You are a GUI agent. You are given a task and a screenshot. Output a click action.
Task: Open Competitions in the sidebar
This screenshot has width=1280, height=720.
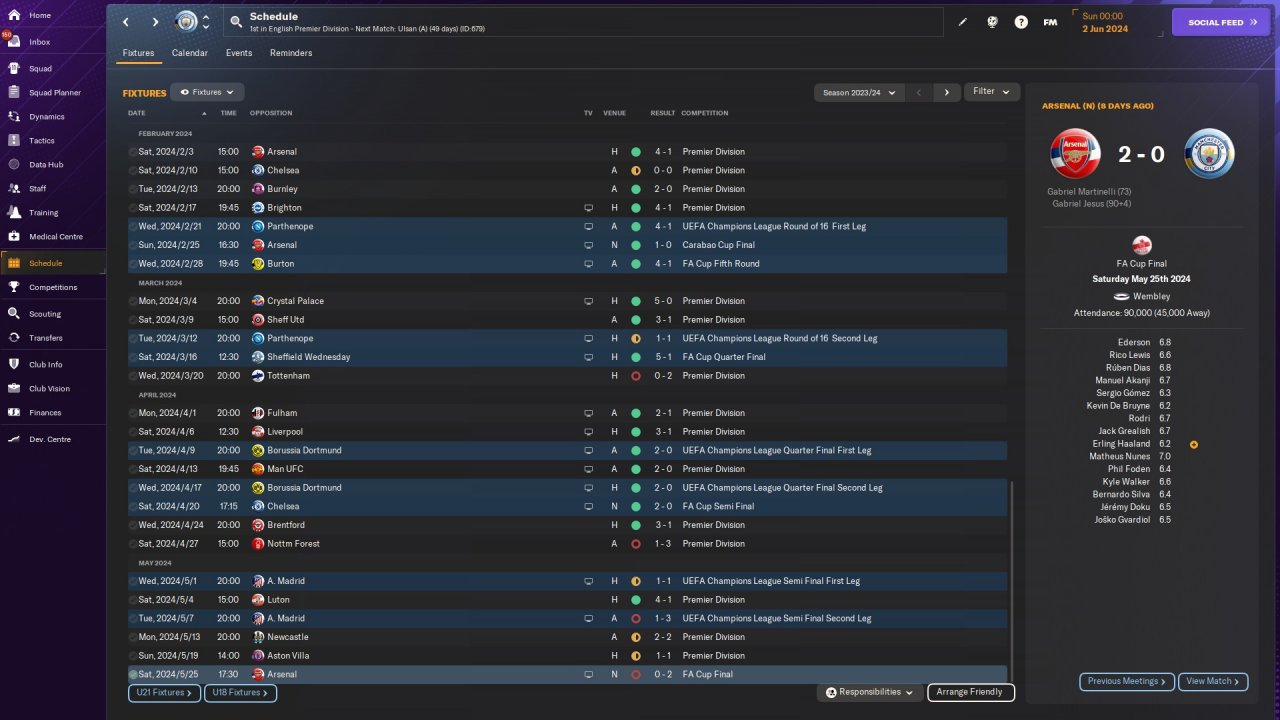pos(53,287)
